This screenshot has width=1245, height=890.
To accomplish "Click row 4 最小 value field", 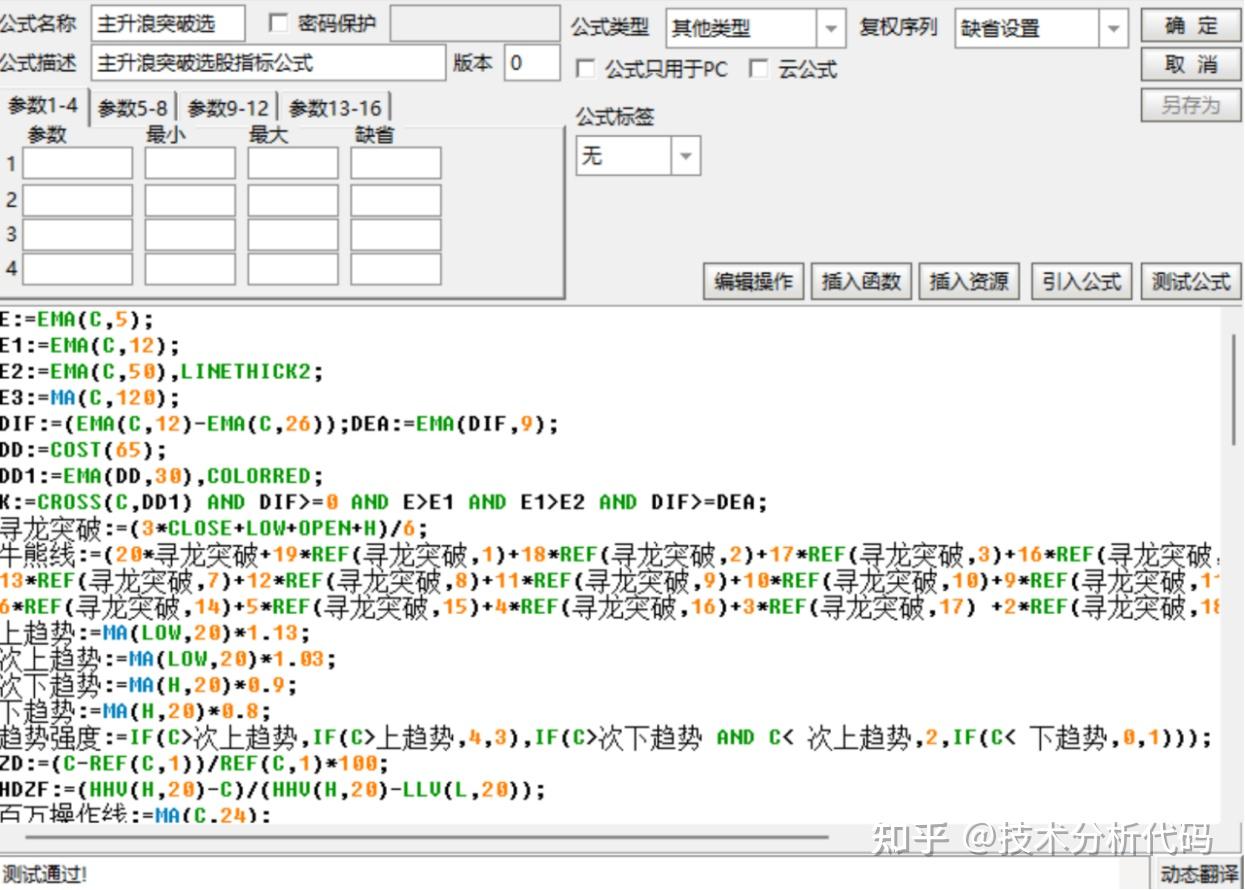I will click(x=191, y=269).
